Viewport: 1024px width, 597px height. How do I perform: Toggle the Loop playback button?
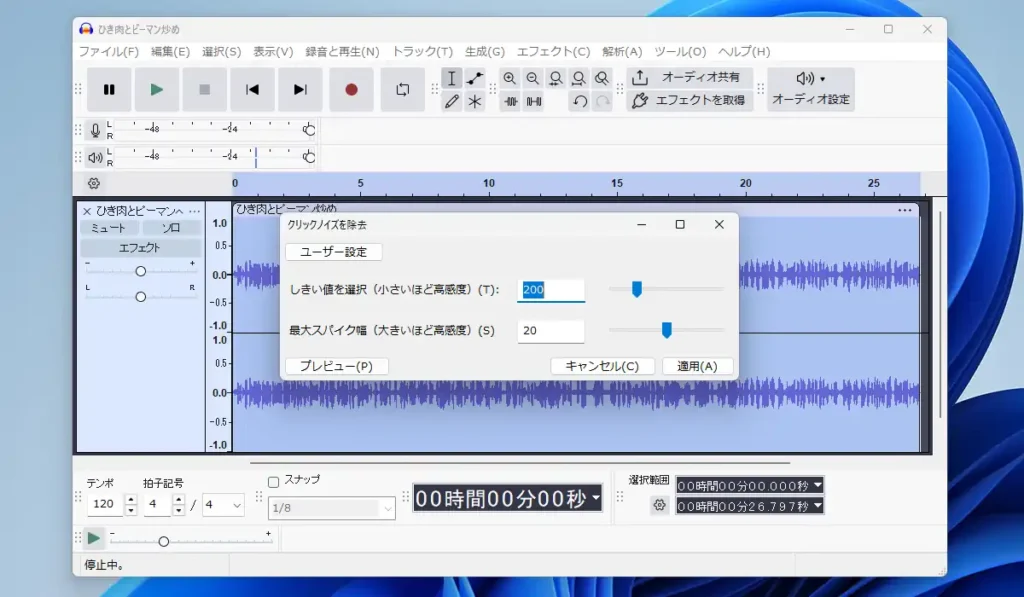402,90
